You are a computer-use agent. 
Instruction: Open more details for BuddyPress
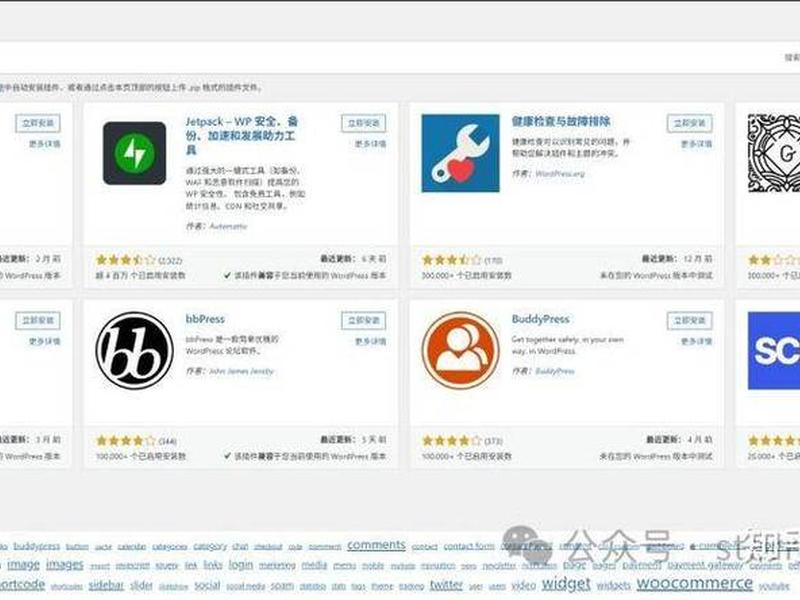(x=696, y=341)
